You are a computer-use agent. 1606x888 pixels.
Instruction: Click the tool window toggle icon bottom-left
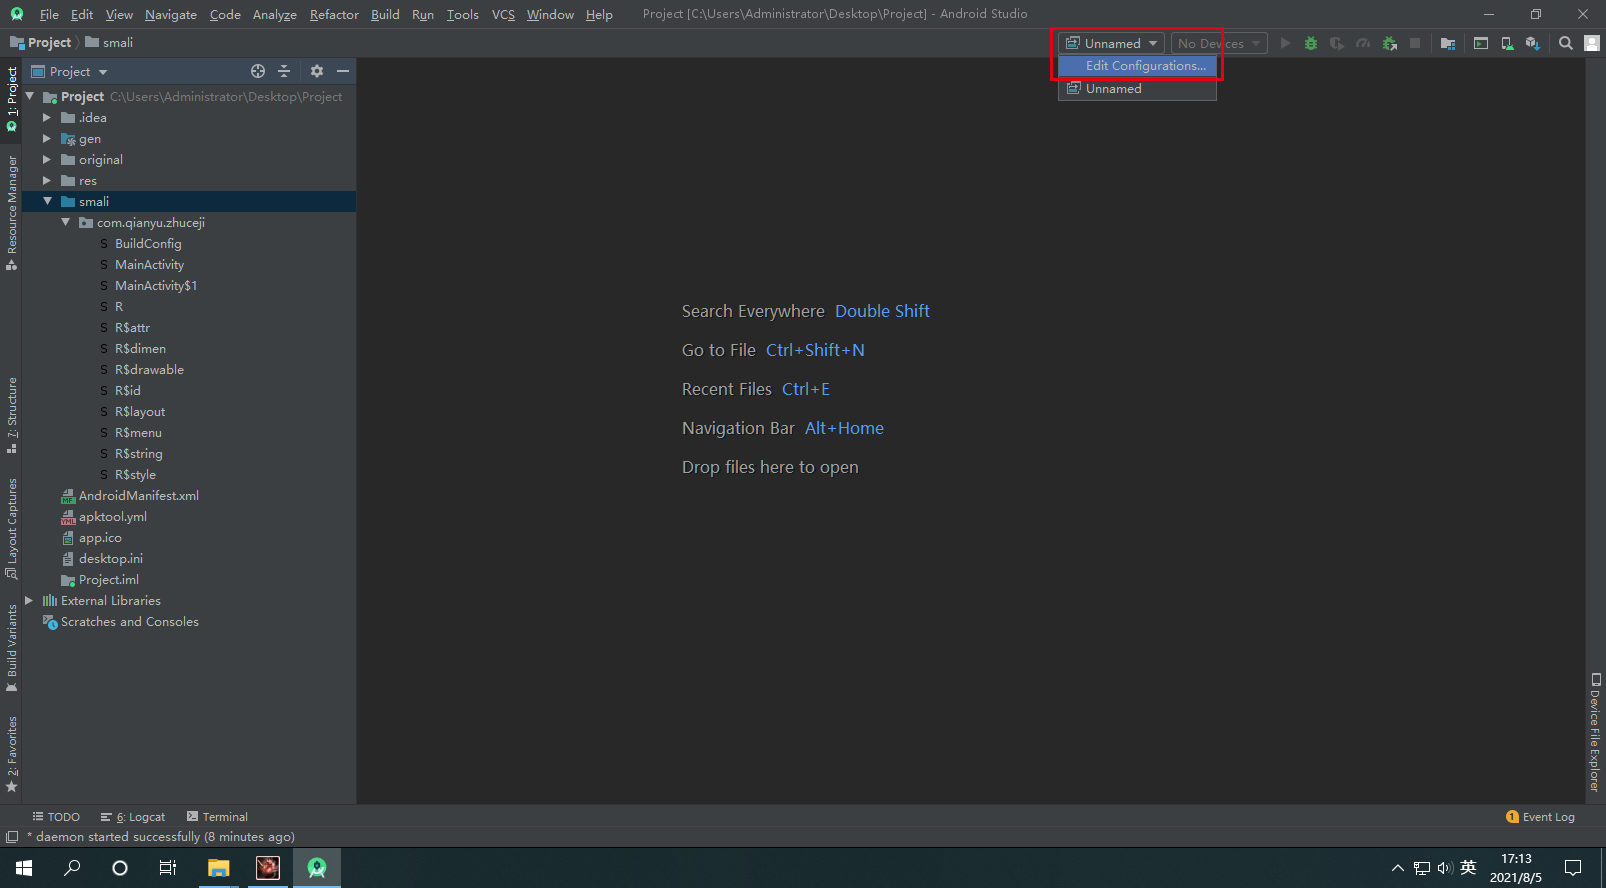click(12, 837)
